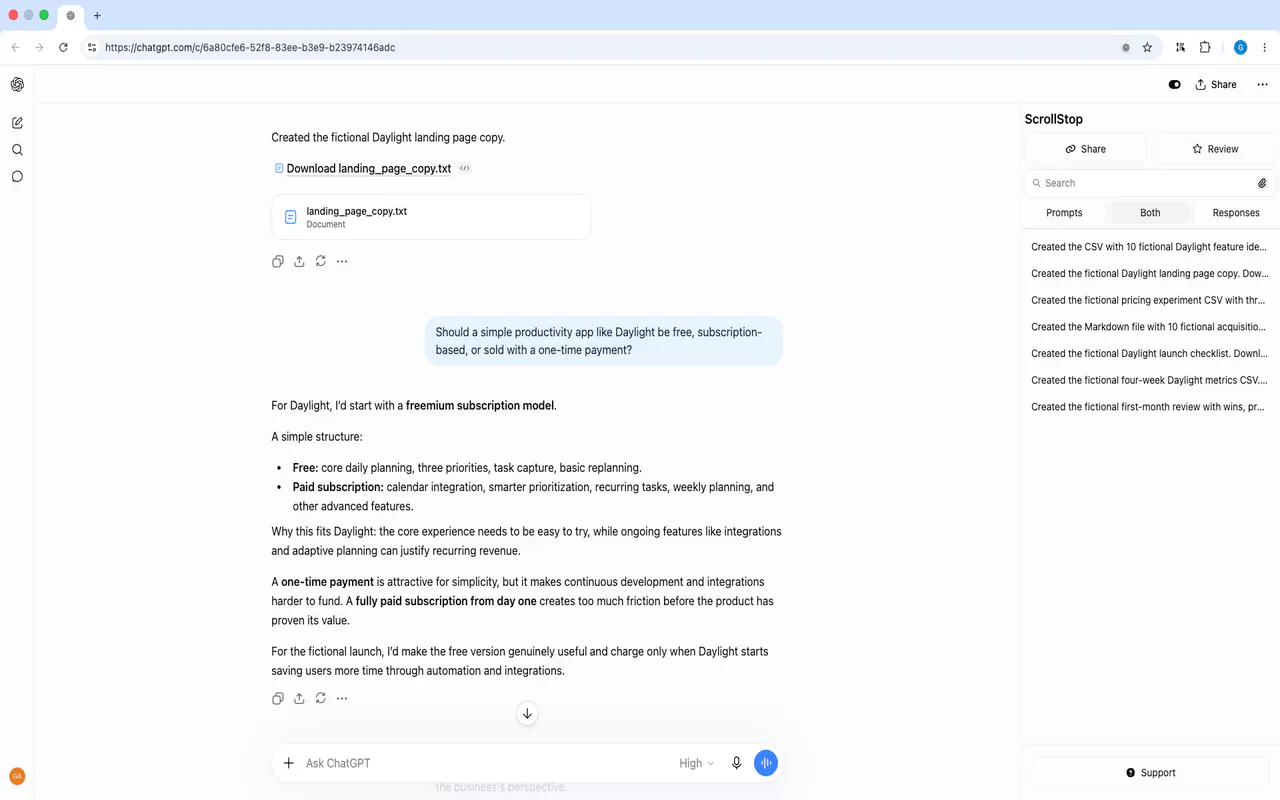
Task: Open the browser Extensions puzzle icon
Action: (1205, 47)
